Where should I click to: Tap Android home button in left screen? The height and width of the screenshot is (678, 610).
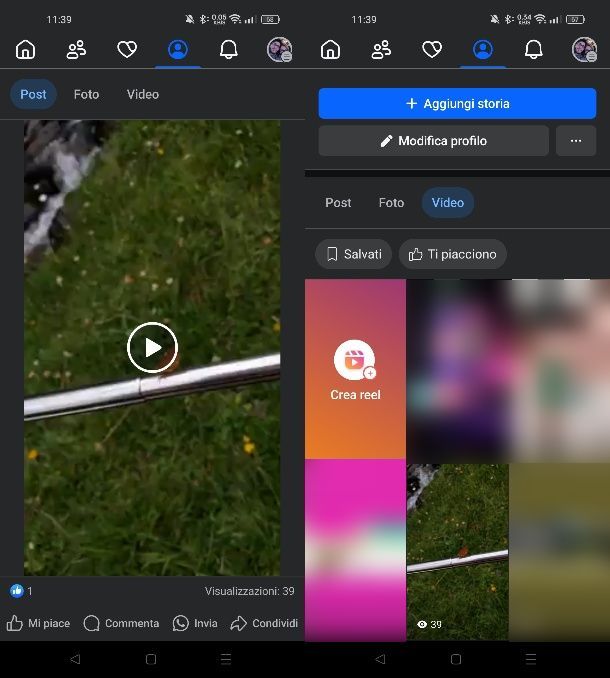pos(151,659)
